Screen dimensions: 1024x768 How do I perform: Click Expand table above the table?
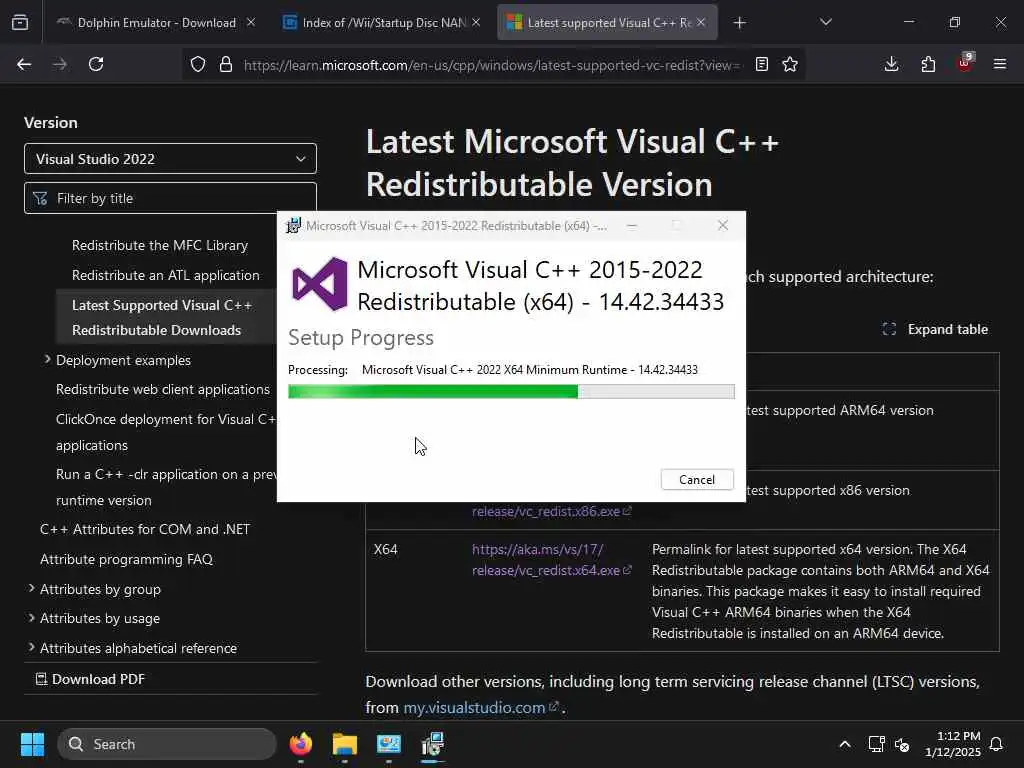(x=935, y=329)
